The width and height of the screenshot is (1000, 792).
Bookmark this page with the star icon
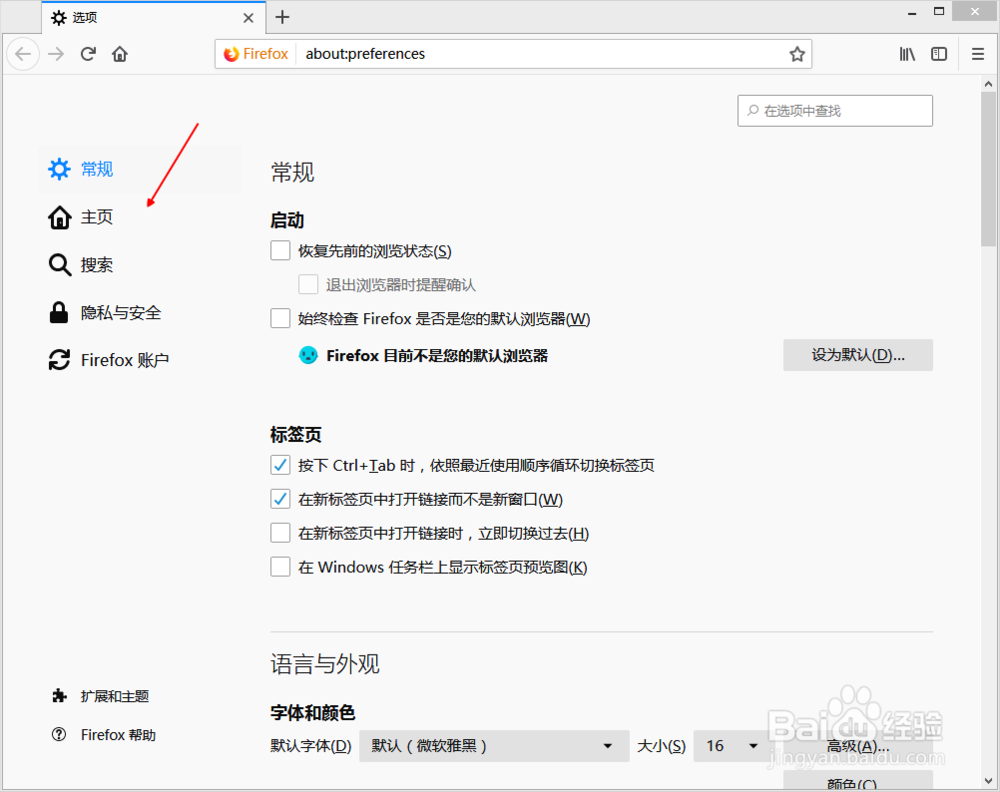pos(797,54)
